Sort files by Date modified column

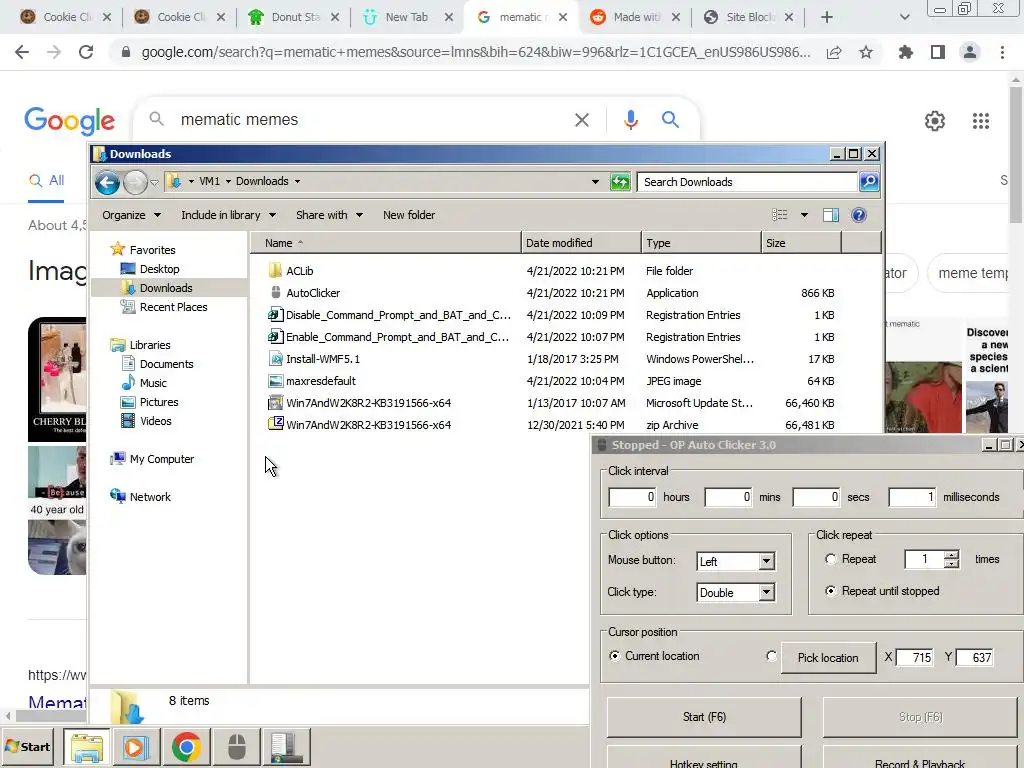(581, 243)
